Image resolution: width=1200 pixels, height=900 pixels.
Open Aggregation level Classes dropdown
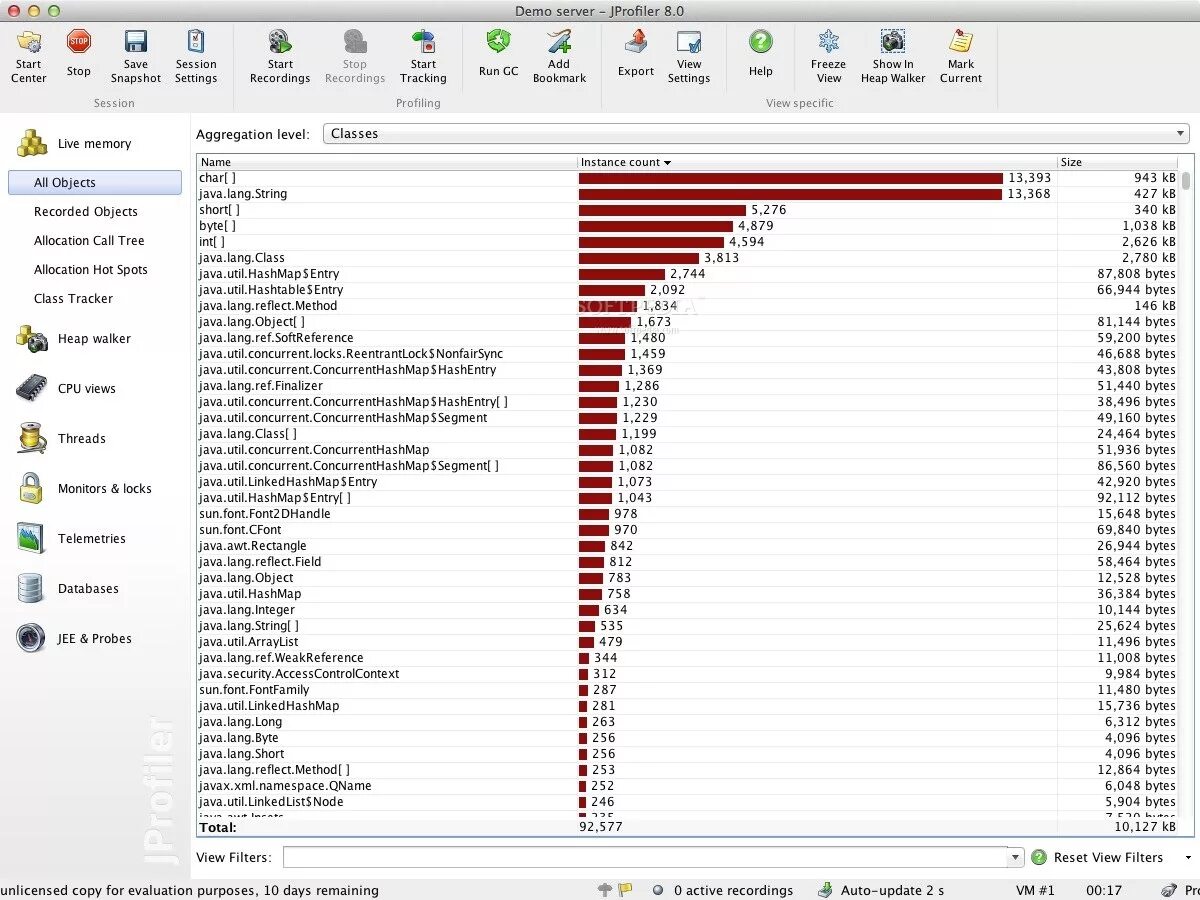coord(756,134)
